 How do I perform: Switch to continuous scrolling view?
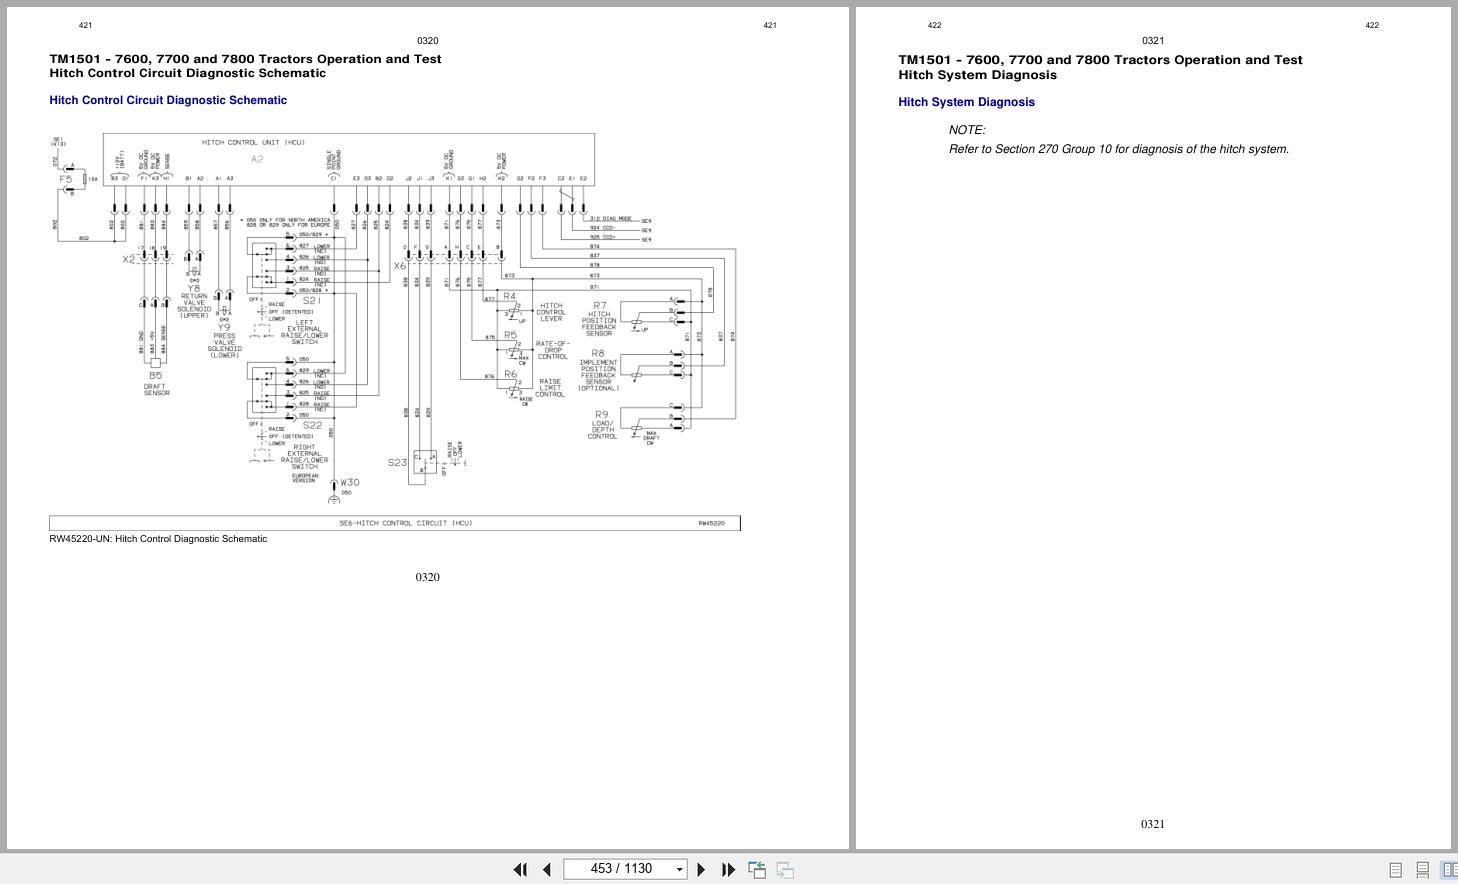[x=1422, y=870]
